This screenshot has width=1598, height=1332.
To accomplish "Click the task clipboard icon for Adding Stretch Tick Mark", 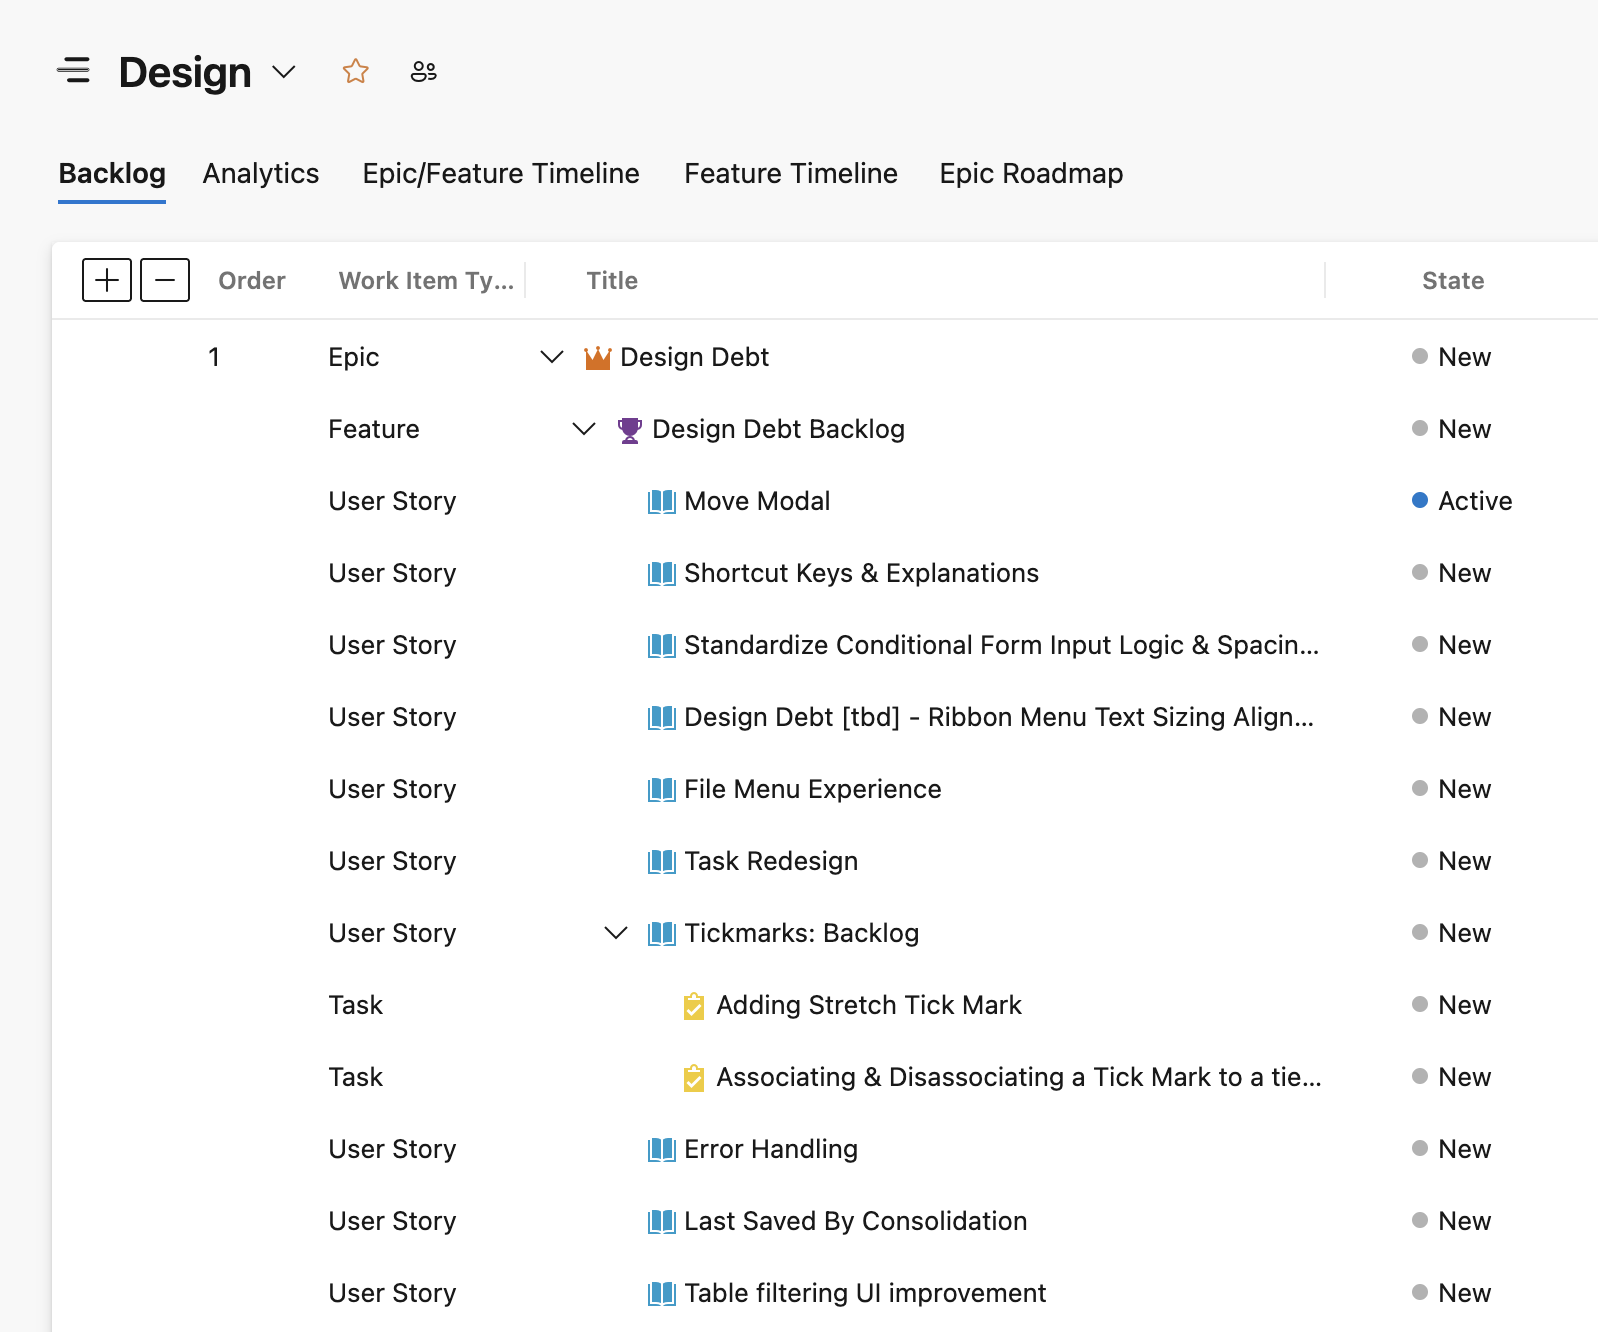I will click(x=693, y=1006).
